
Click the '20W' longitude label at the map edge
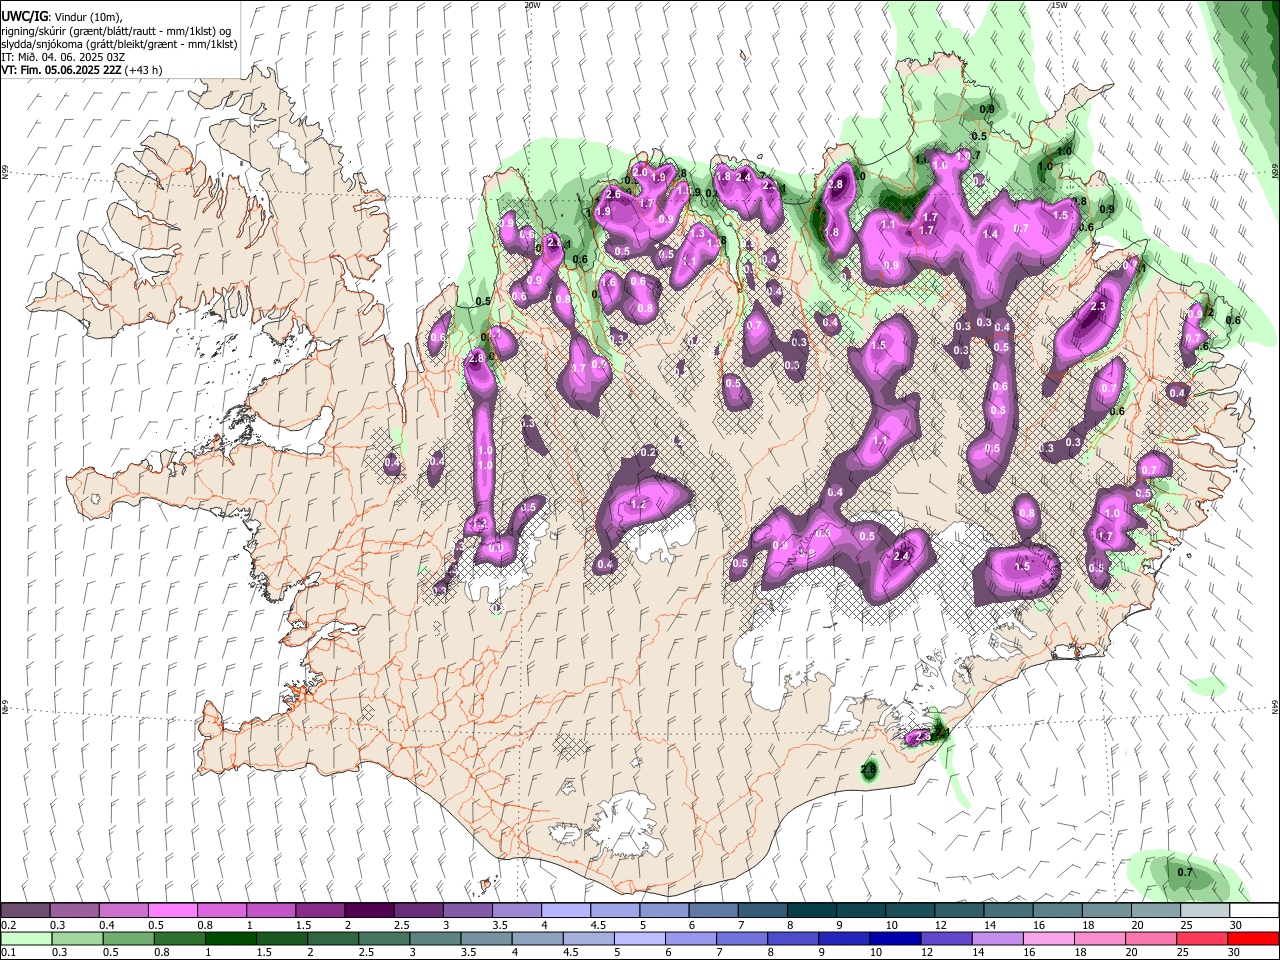click(532, 5)
